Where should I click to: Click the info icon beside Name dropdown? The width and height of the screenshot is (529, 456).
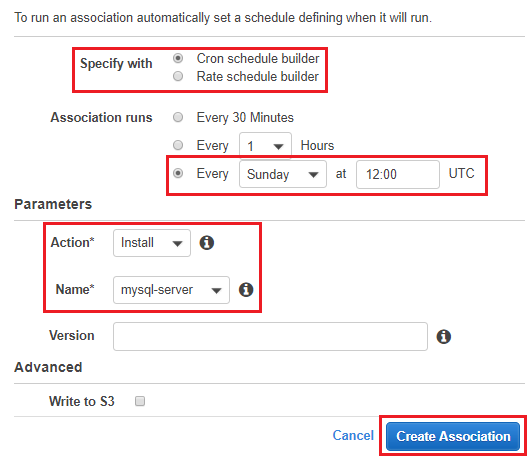coord(246,289)
